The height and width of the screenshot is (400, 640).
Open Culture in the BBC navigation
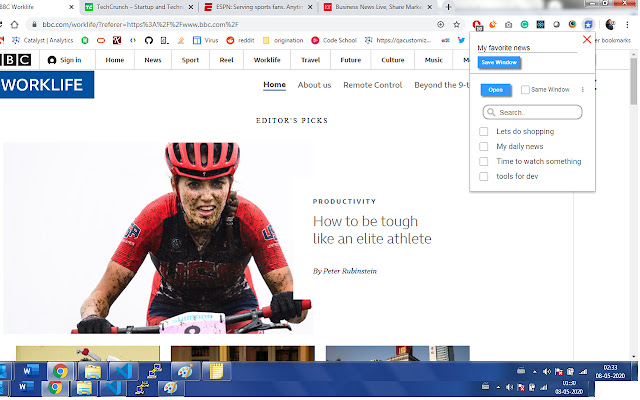click(393, 60)
